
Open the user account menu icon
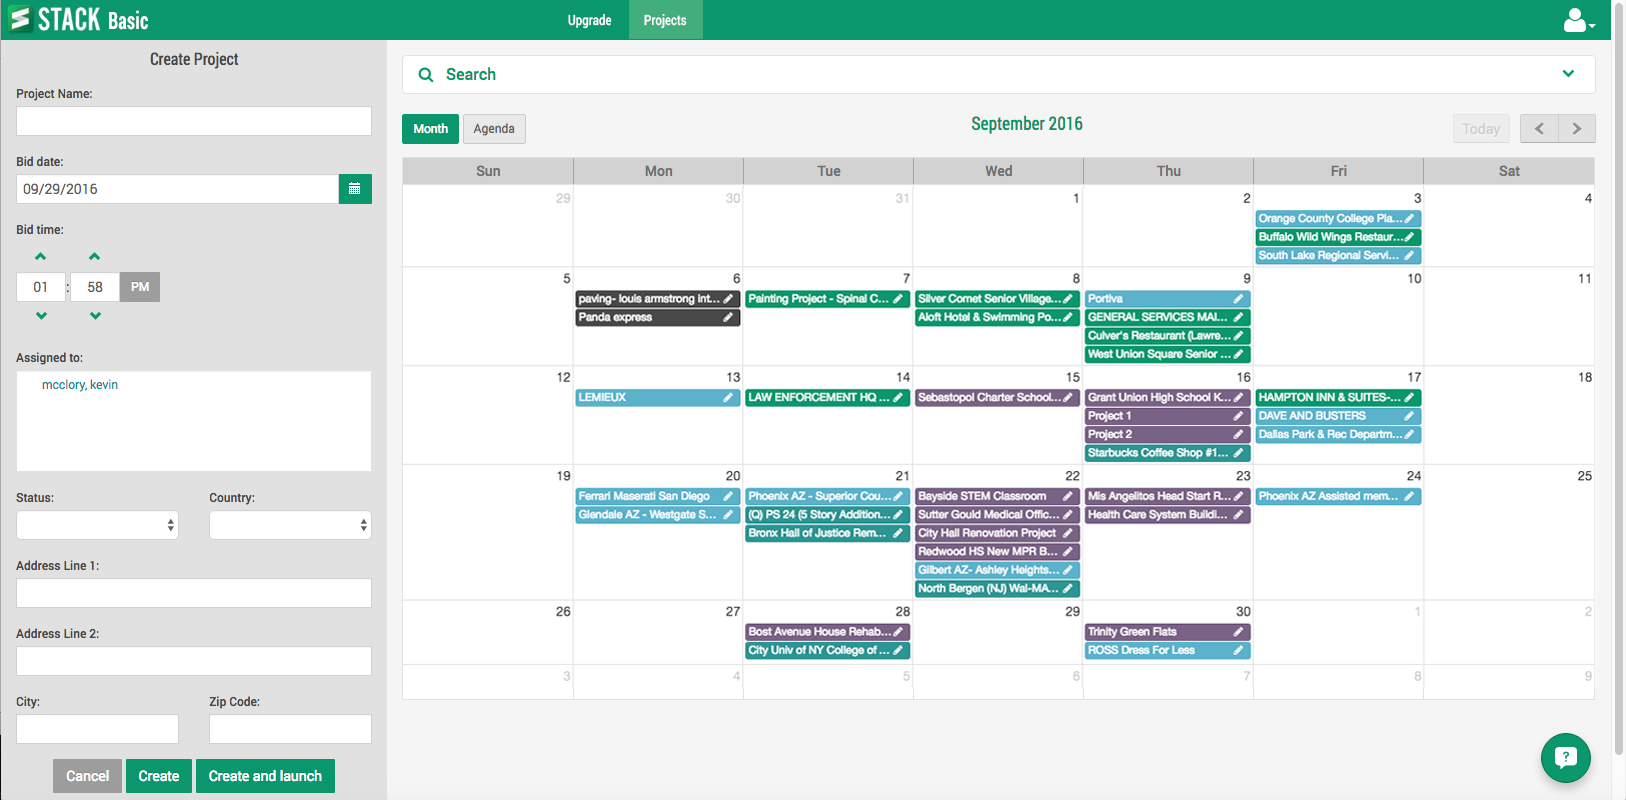(x=1577, y=20)
